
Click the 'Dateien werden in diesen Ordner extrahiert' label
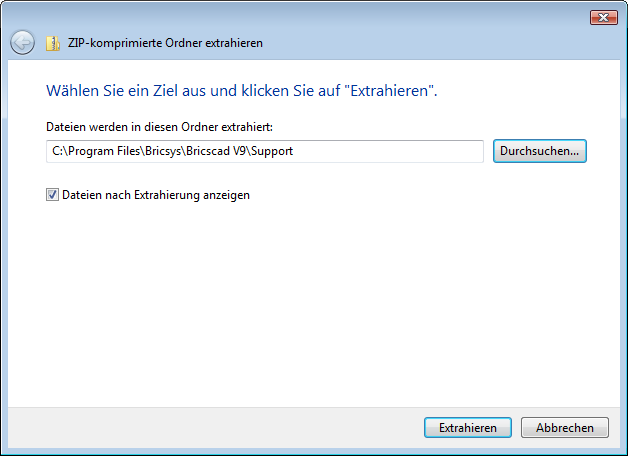point(159,127)
